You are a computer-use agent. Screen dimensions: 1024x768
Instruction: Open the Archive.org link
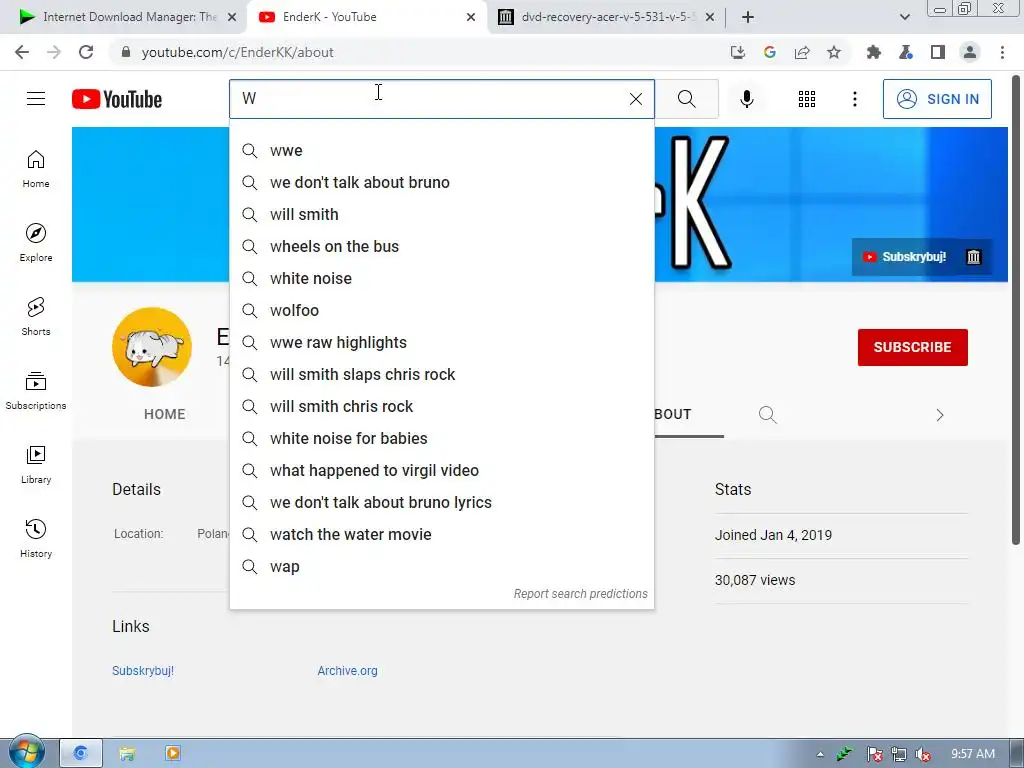(347, 671)
